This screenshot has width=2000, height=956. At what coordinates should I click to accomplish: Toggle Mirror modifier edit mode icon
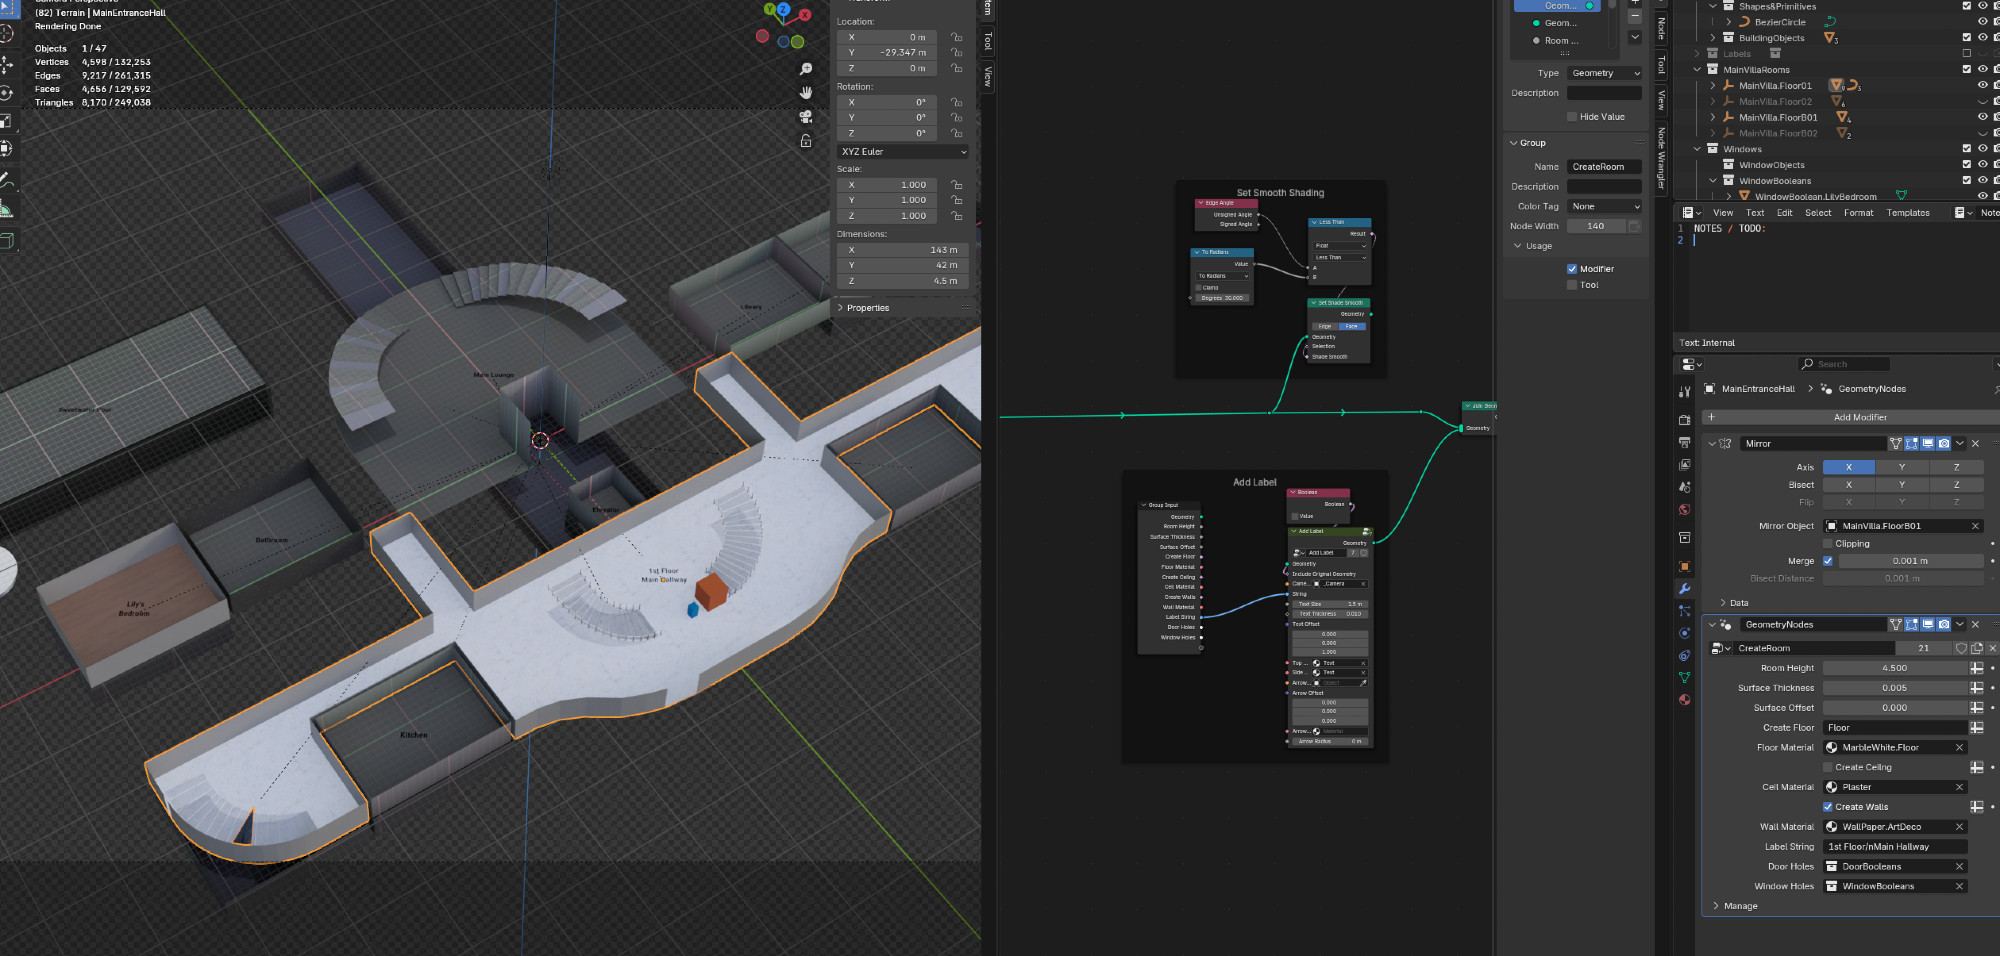click(x=1911, y=443)
